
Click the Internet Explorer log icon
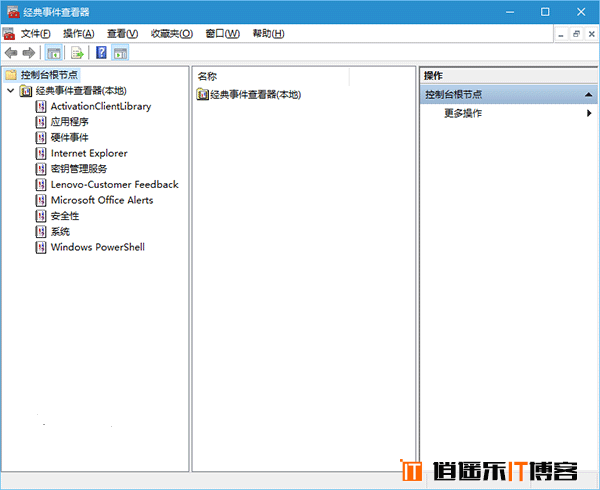[41, 153]
